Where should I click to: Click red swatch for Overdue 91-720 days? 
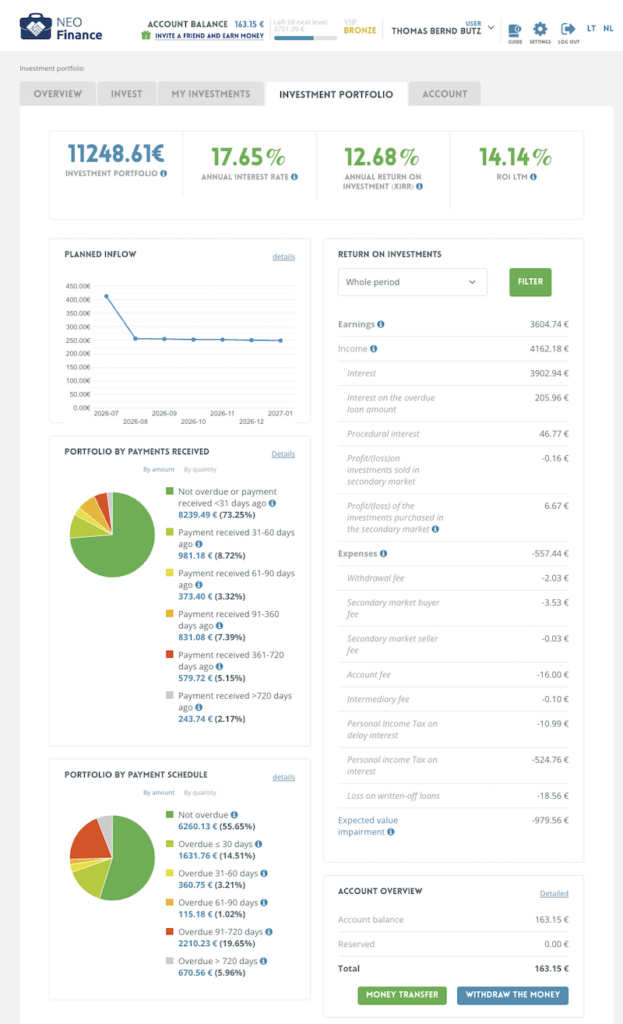(170, 932)
